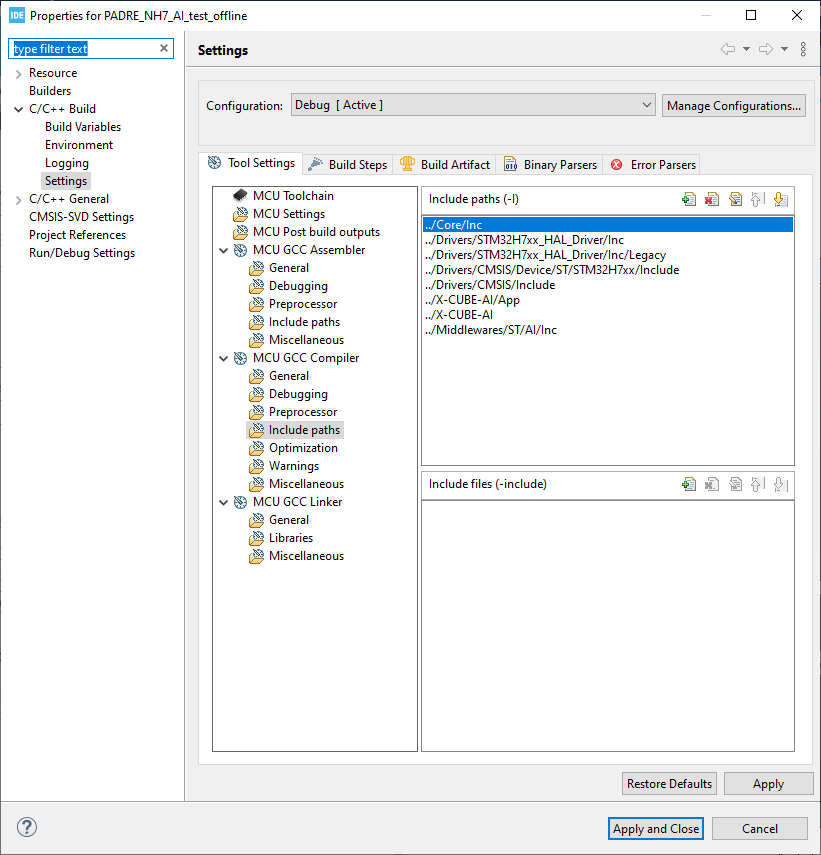821x855 pixels.
Task: Open Project References page
Action: 77,234
